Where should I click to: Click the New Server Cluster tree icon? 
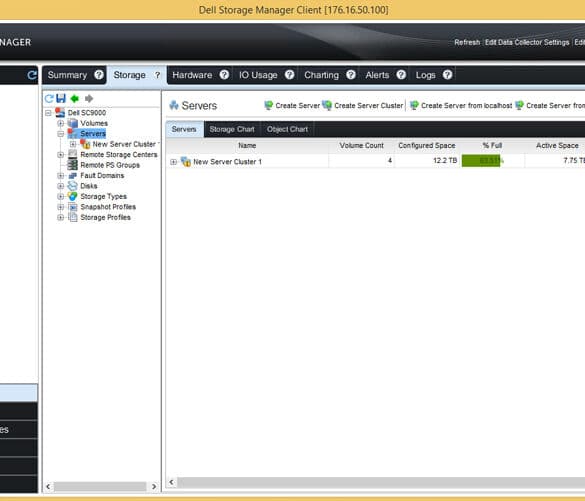[x=85, y=144]
